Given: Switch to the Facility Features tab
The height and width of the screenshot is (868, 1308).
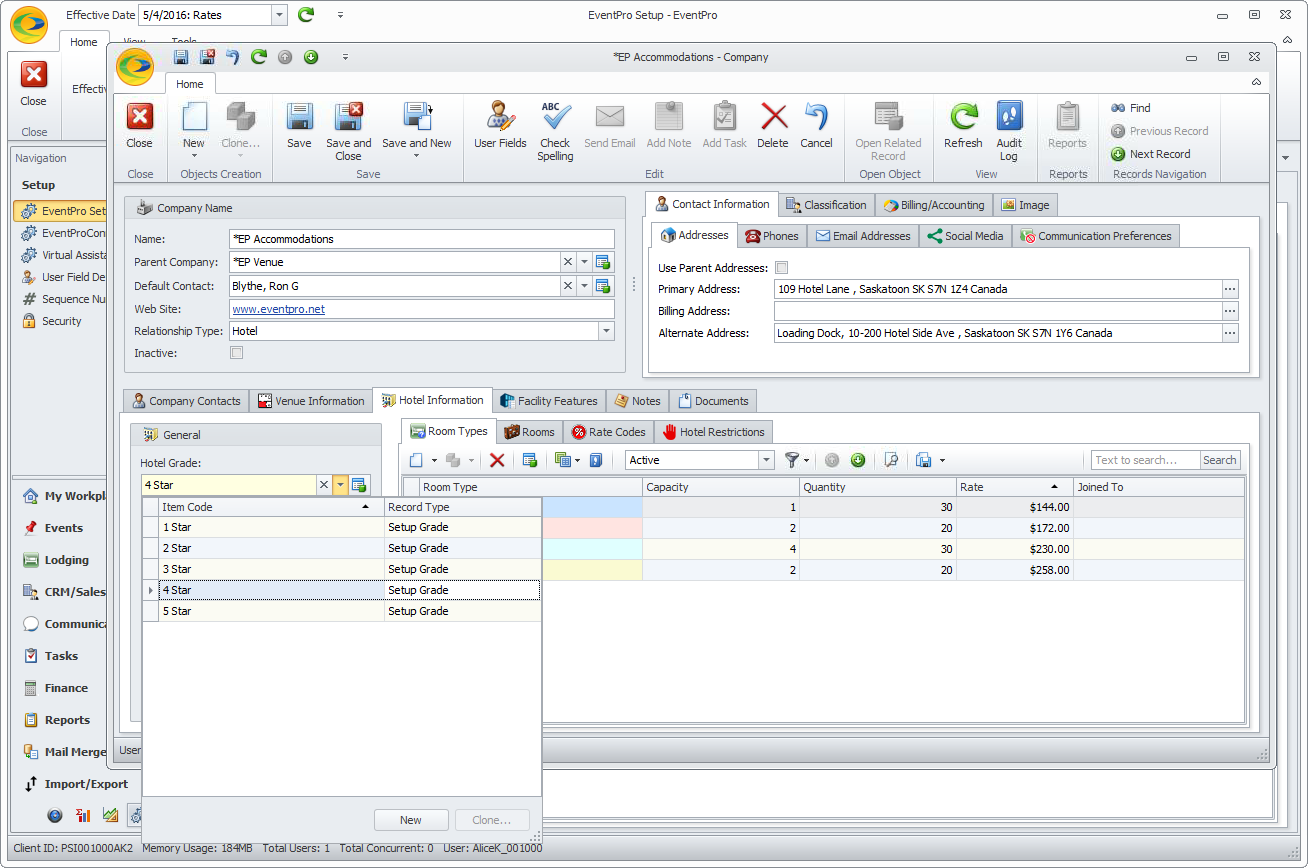Looking at the screenshot, I should click(x=548, y=401).
